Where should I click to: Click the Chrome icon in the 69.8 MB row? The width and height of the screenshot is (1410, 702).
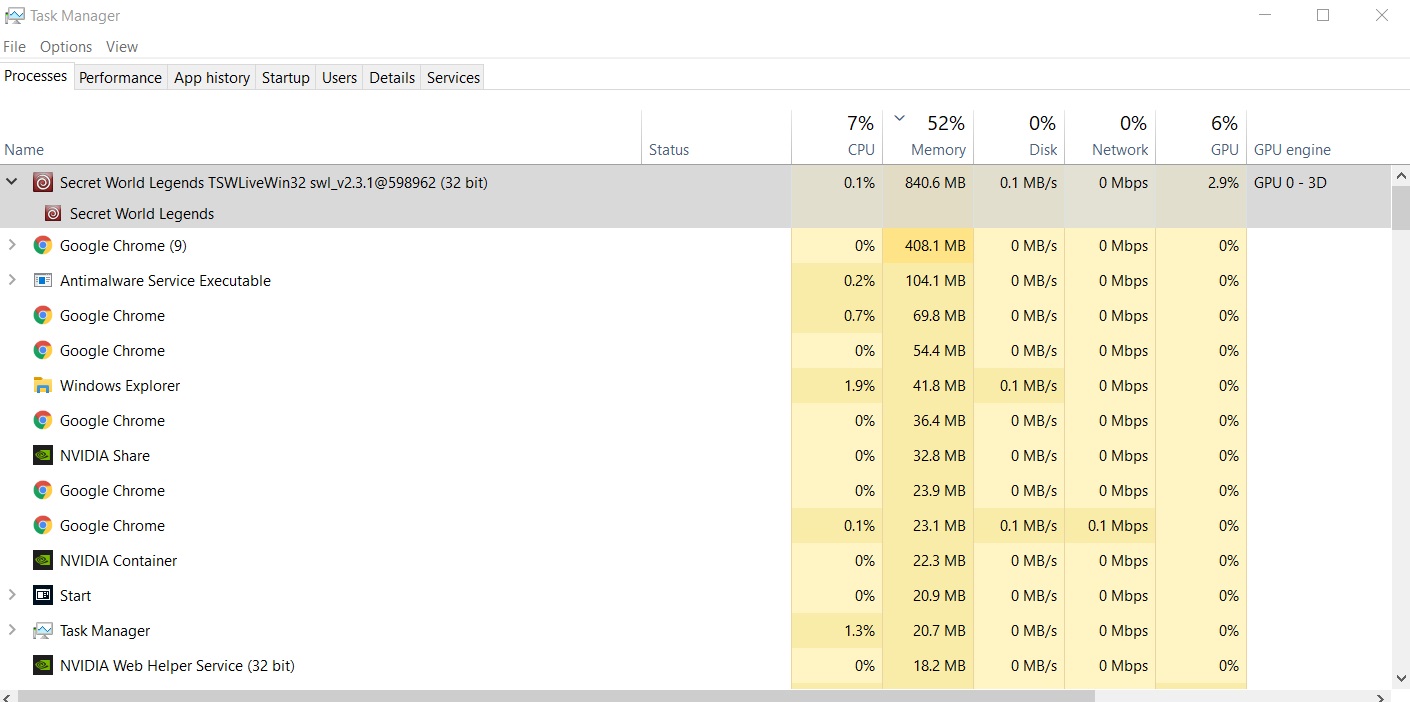point(42,316)
